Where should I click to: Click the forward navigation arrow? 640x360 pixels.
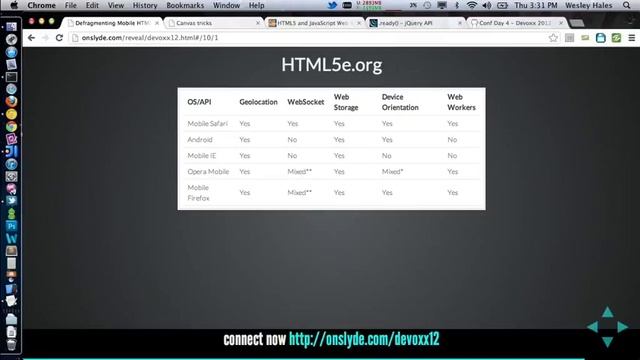tap(45, 38)
